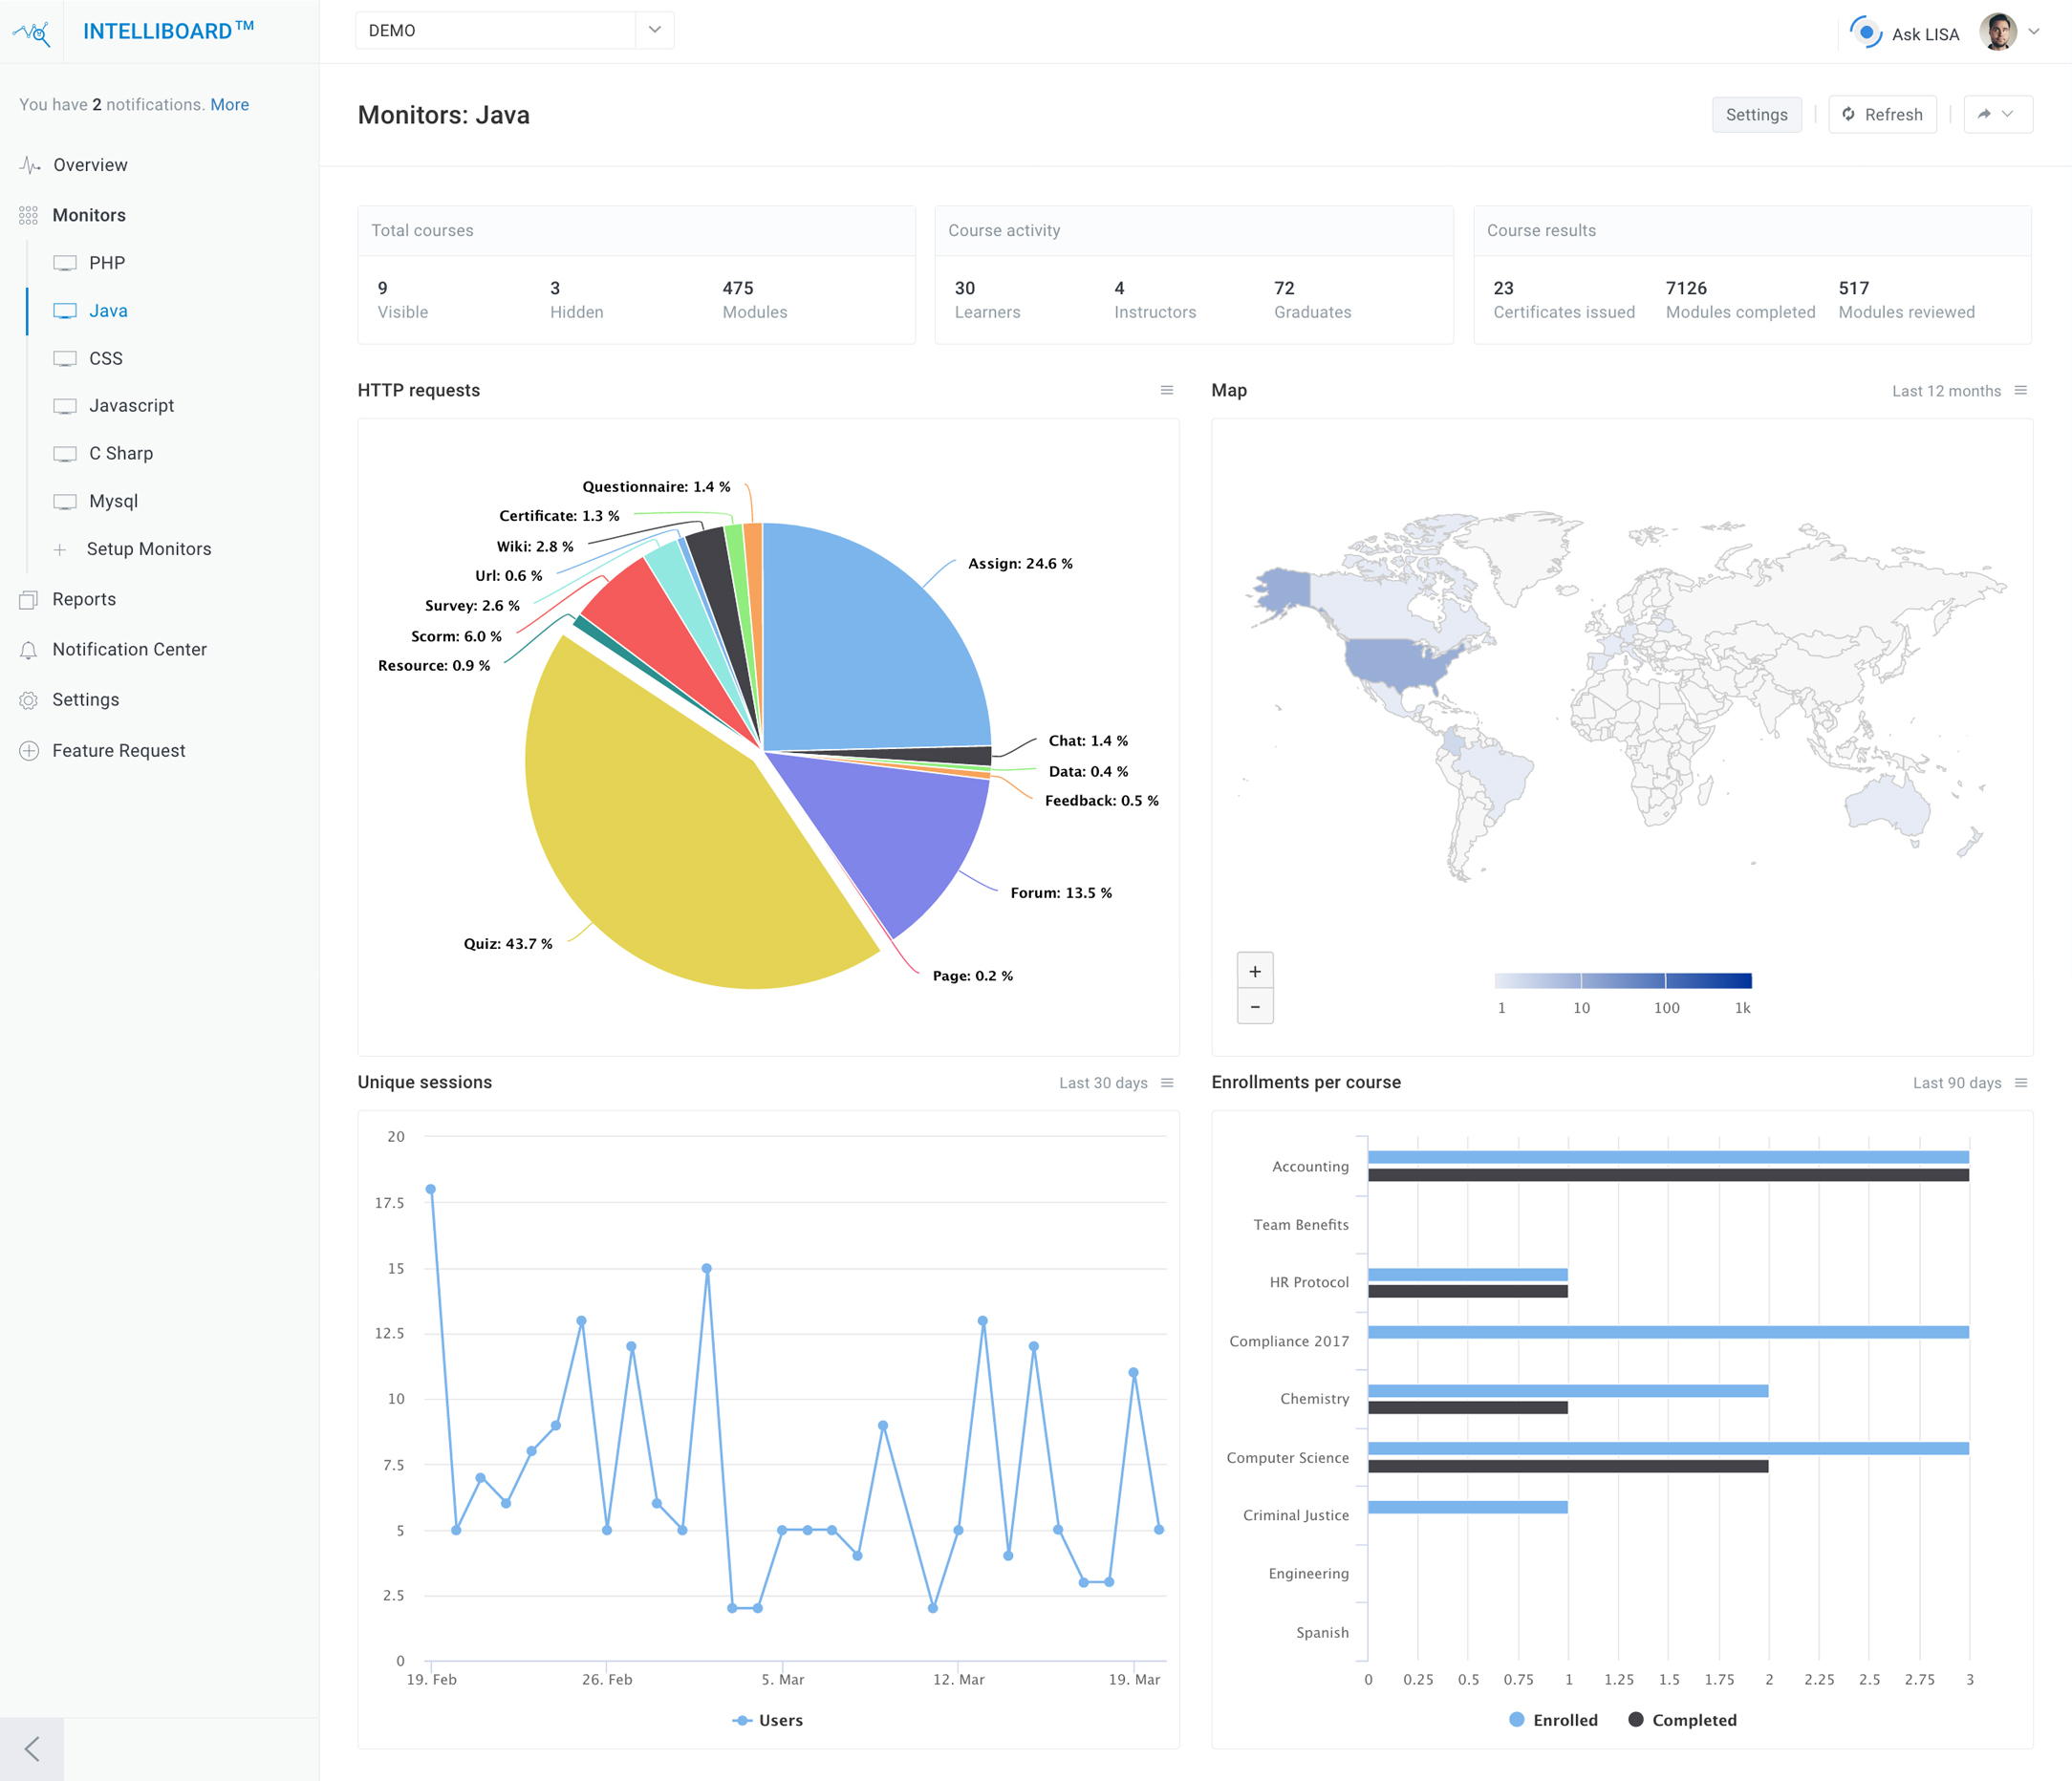The height and width of the screenshot is (1781, 2072).
Task: Click the map color scale gradient
Action: 1622,980
